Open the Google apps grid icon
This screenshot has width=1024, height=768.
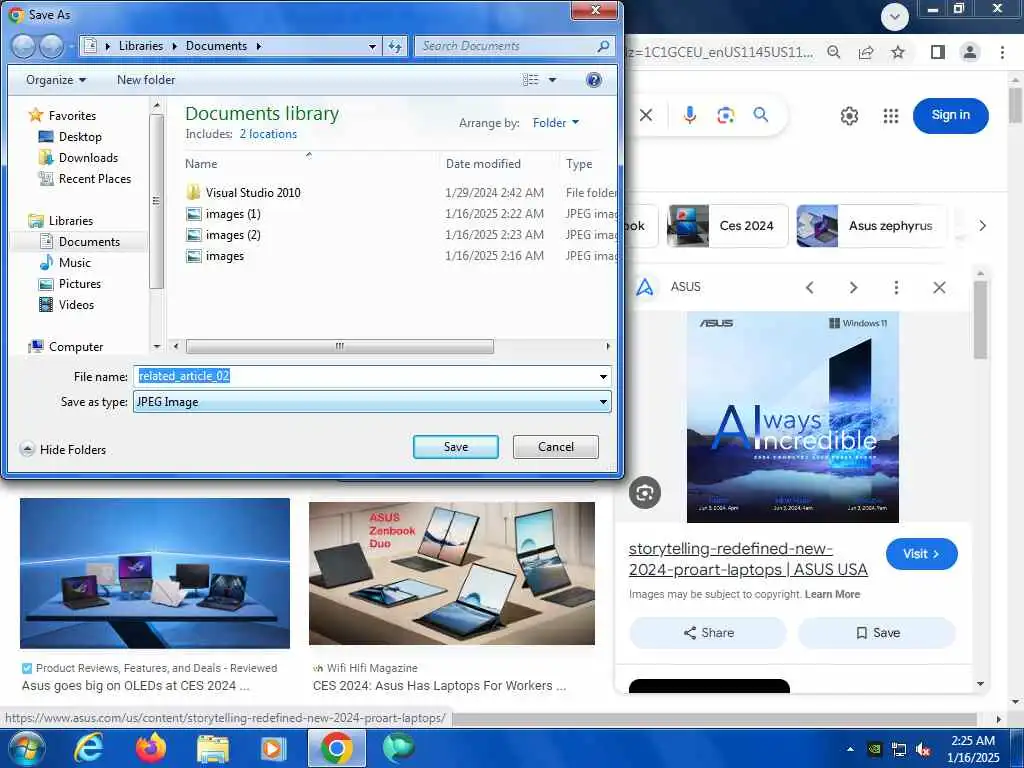click(891, 116)
